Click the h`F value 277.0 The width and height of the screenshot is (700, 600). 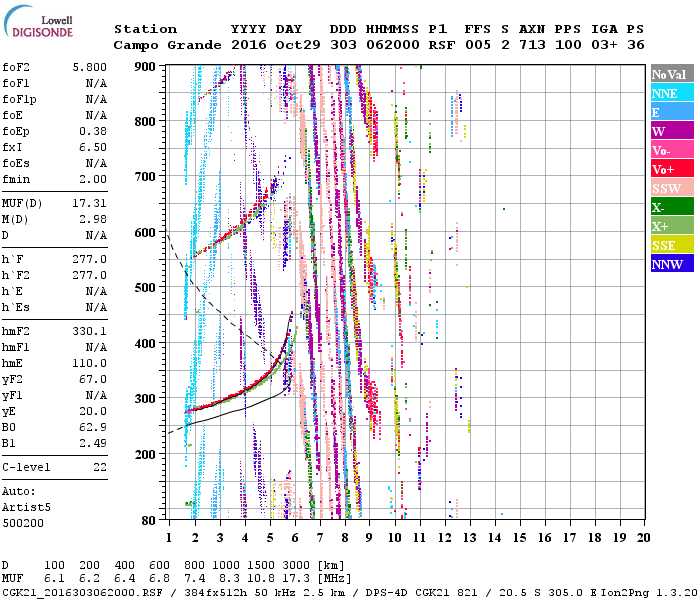point(89,259)
